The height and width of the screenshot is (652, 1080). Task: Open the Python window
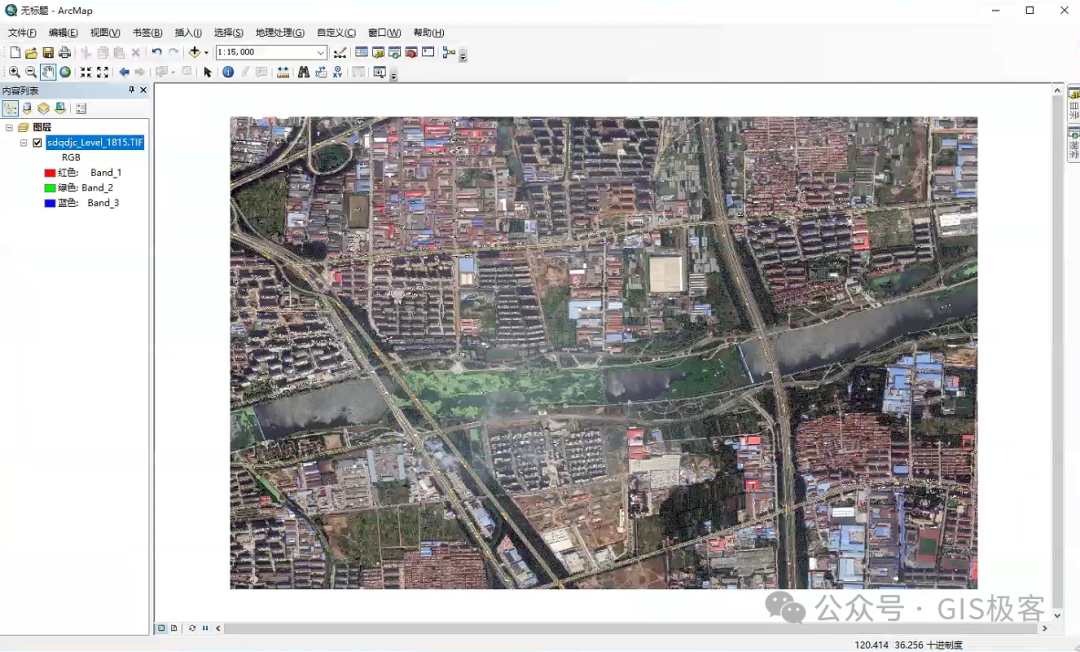[428, 52]
